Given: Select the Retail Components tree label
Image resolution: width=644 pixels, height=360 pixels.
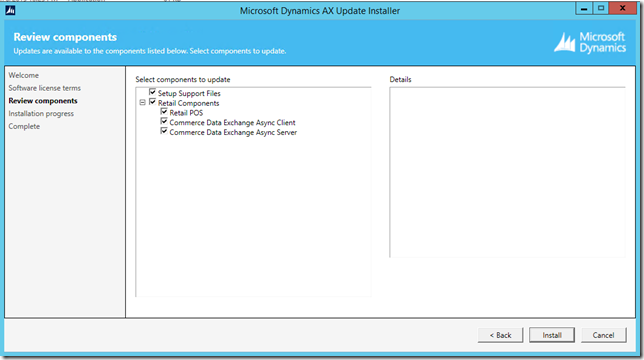Looking at the screenshot, I should (189, 103).
